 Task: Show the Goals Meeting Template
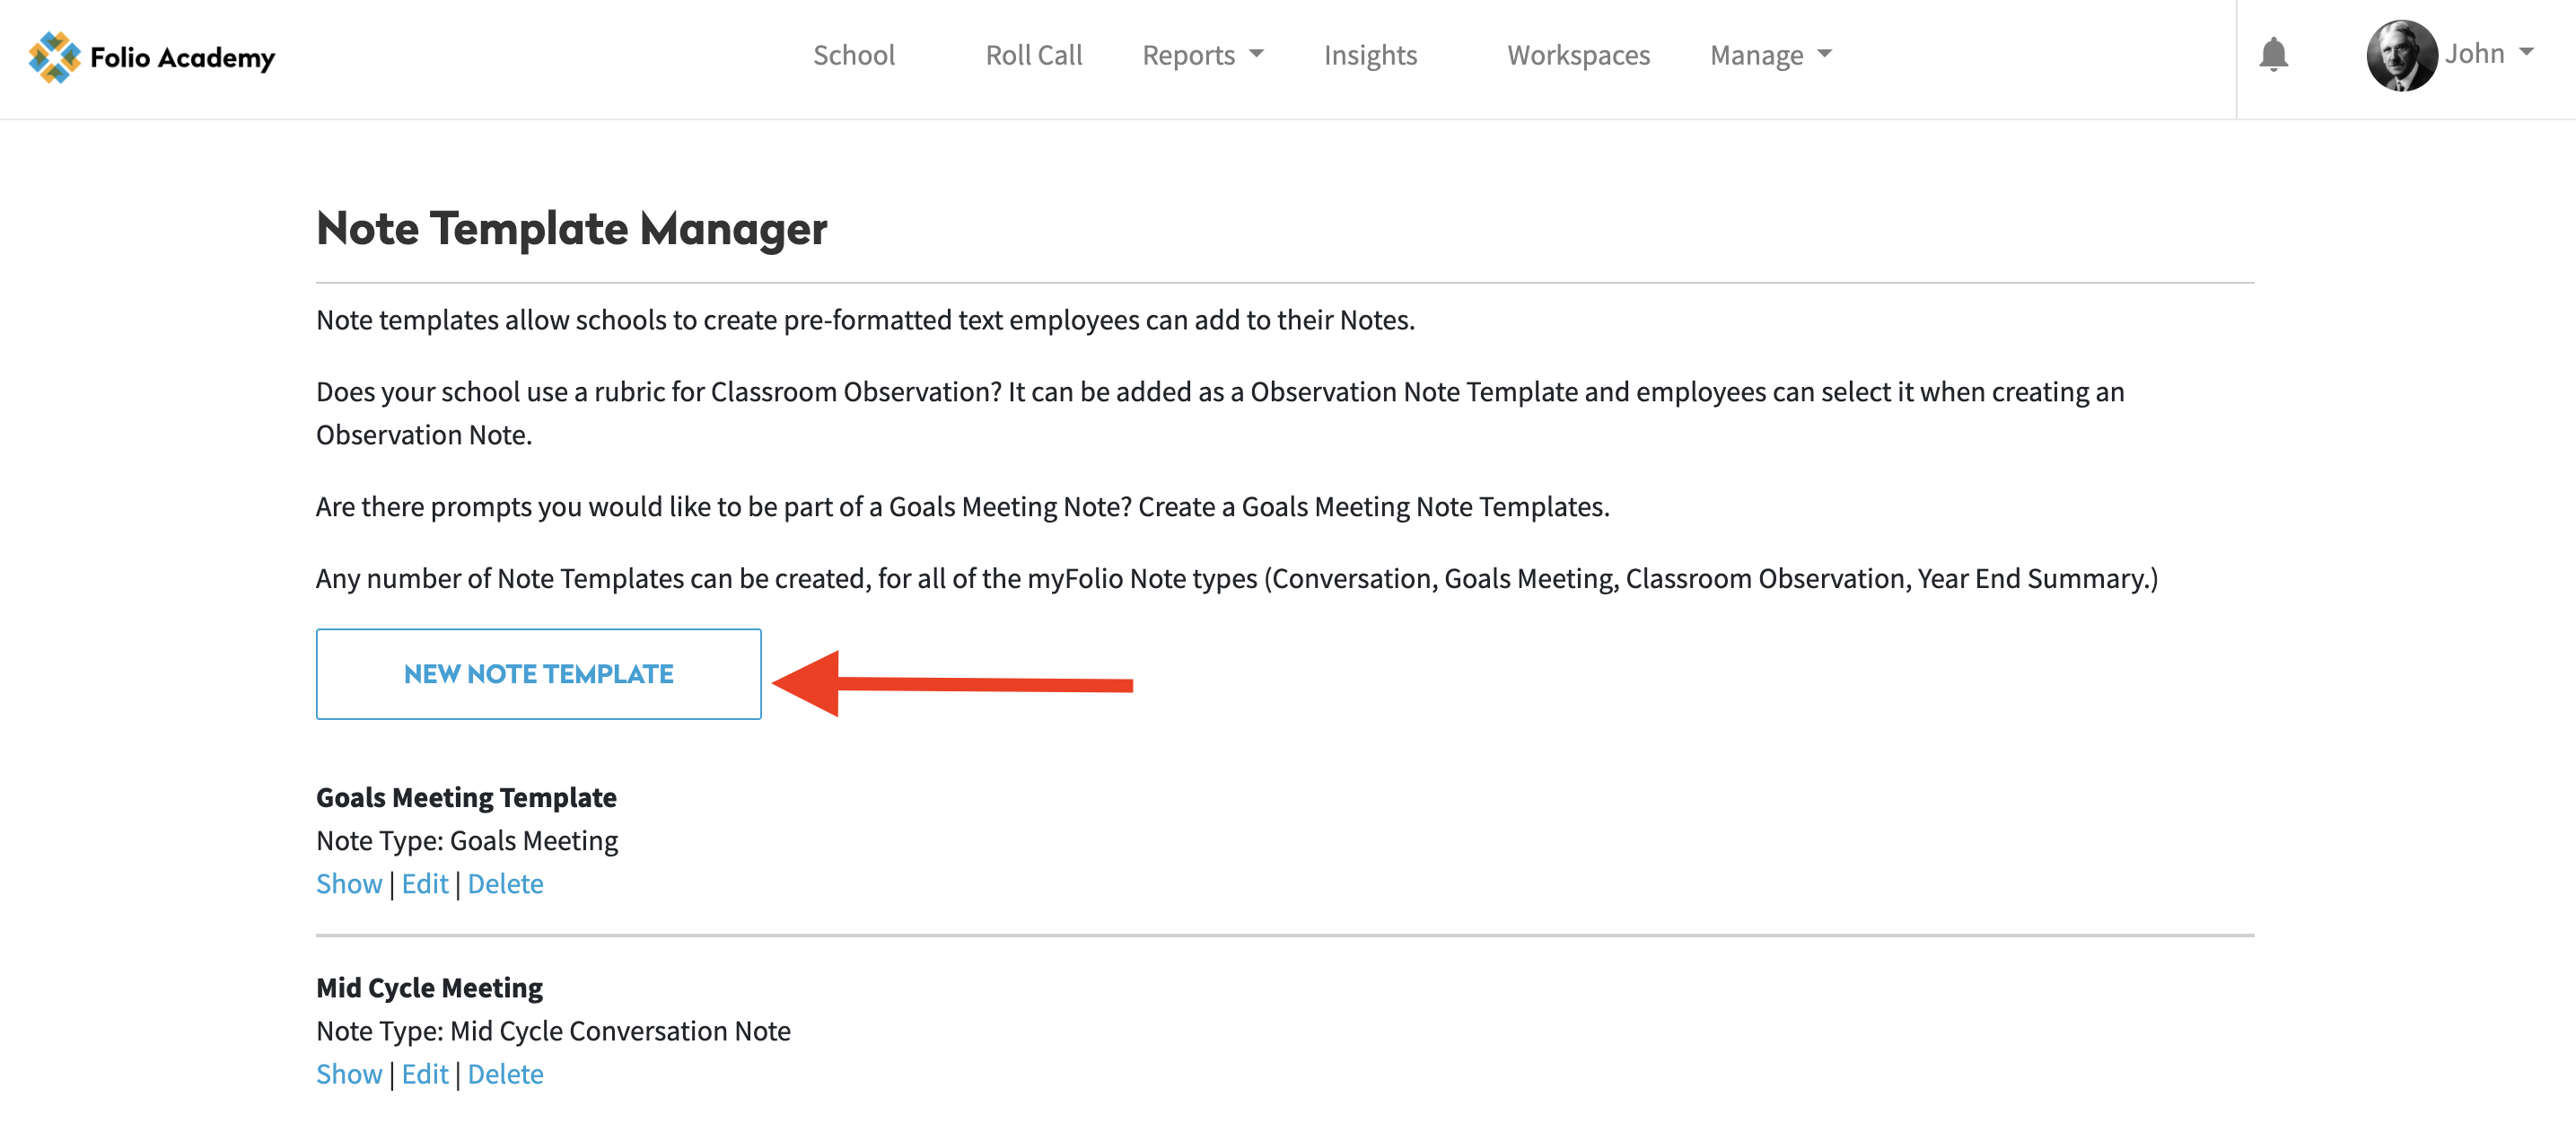point(349,884)
